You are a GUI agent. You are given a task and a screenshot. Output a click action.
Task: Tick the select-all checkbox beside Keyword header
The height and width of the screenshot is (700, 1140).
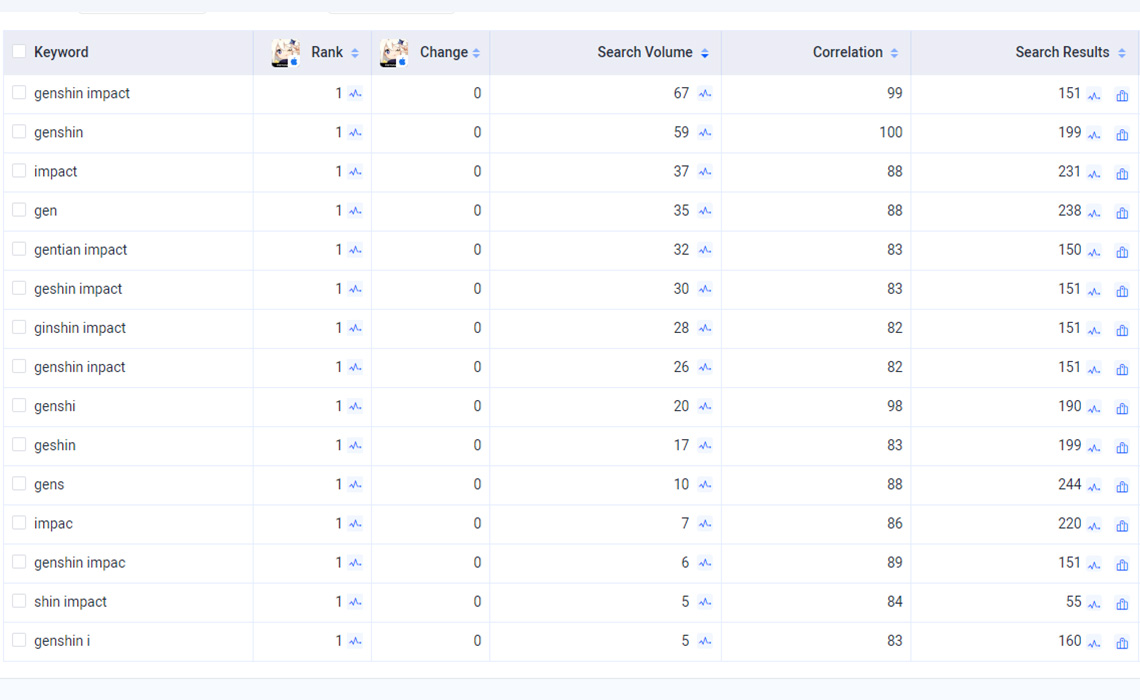(19, 51)
